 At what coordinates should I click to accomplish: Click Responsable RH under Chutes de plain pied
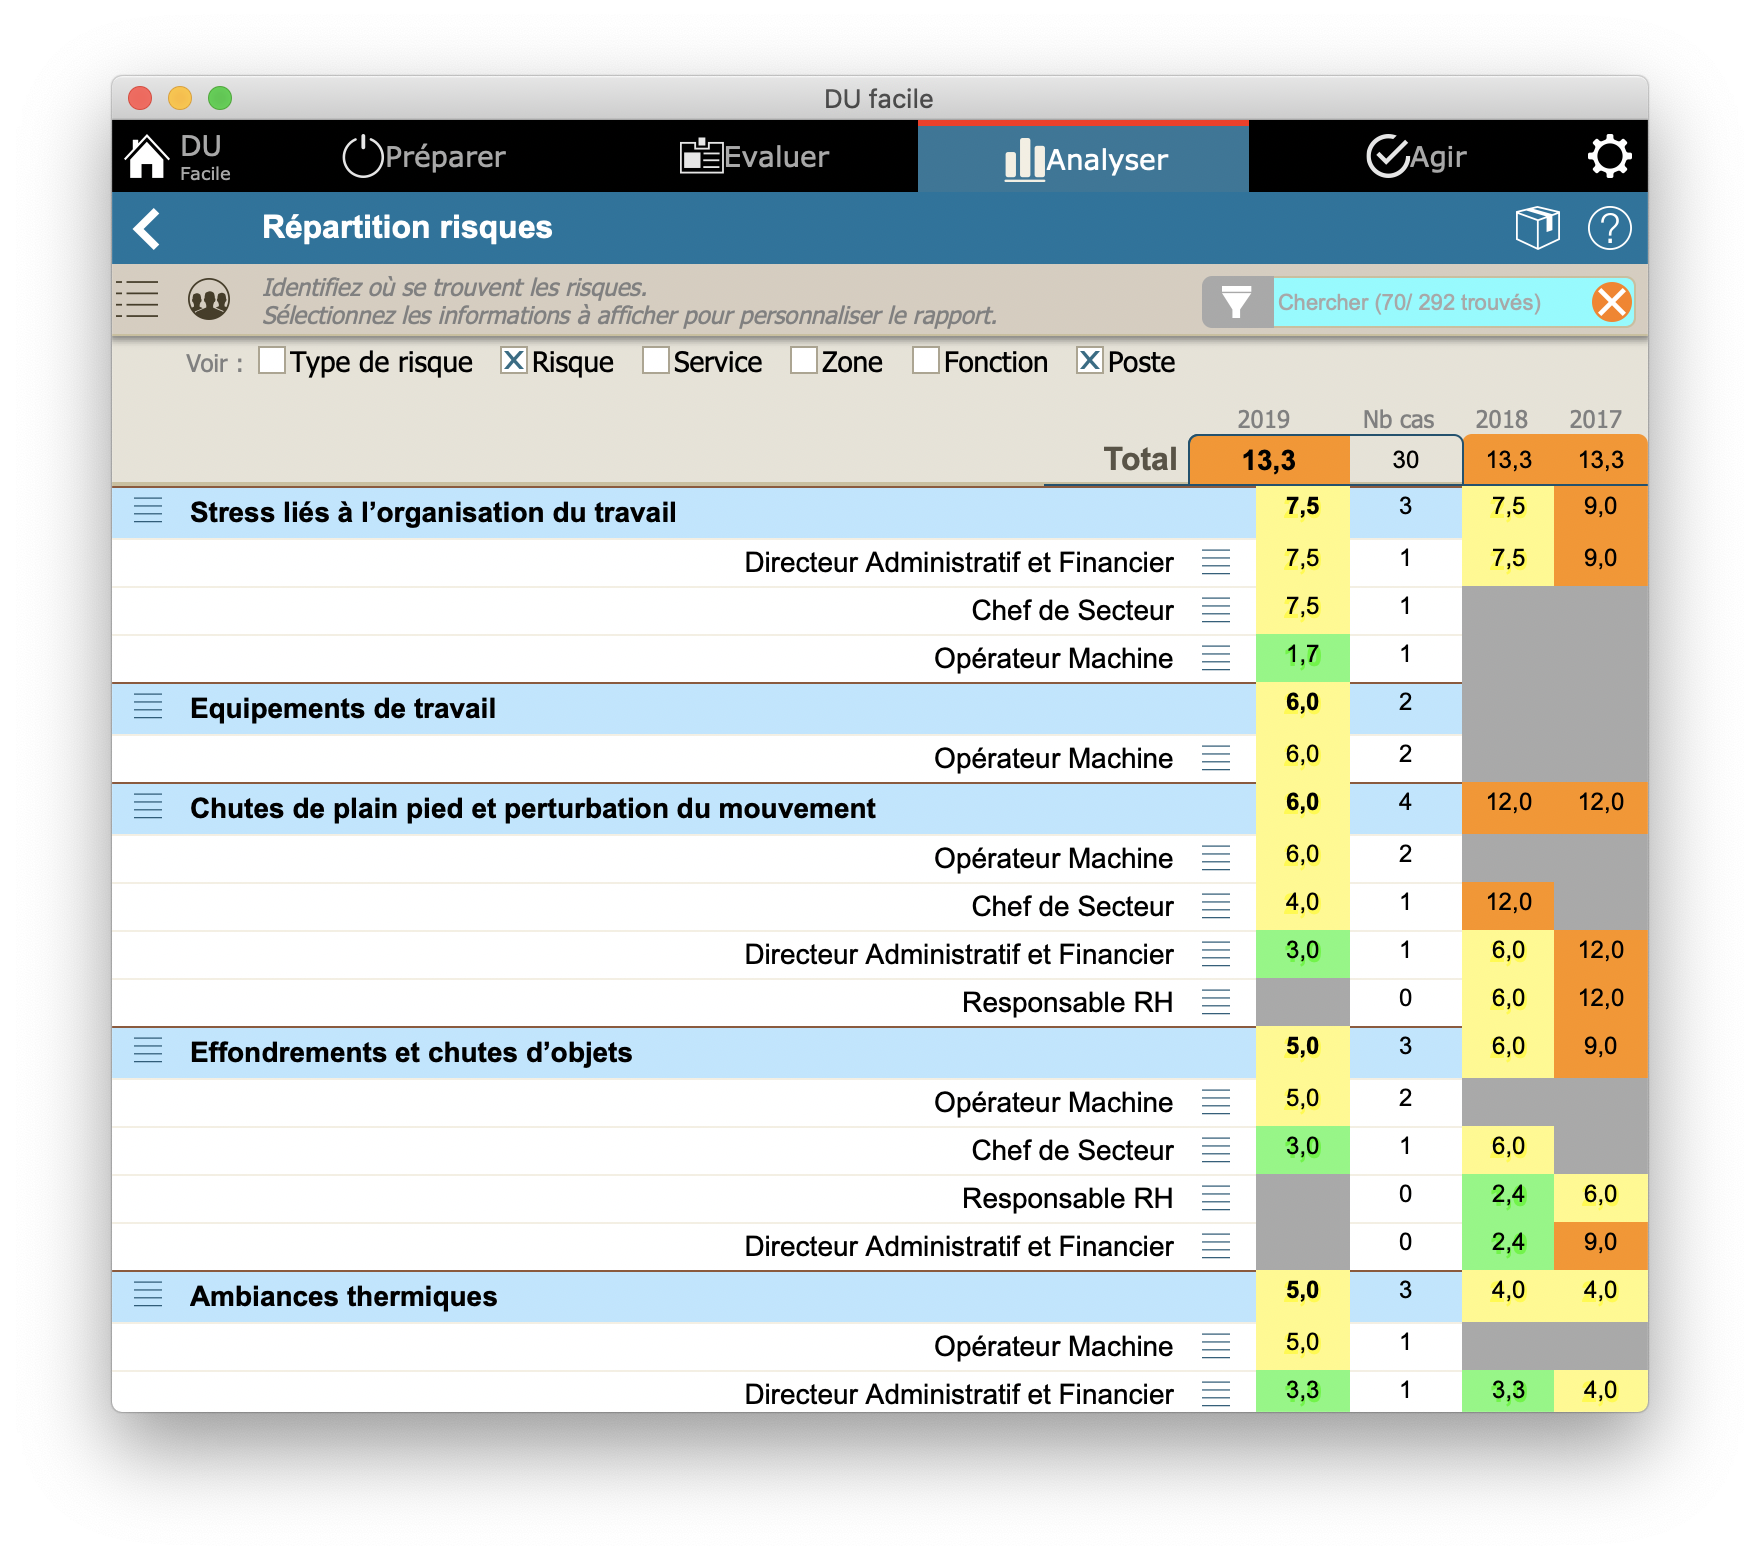tap(1067, 1002)
